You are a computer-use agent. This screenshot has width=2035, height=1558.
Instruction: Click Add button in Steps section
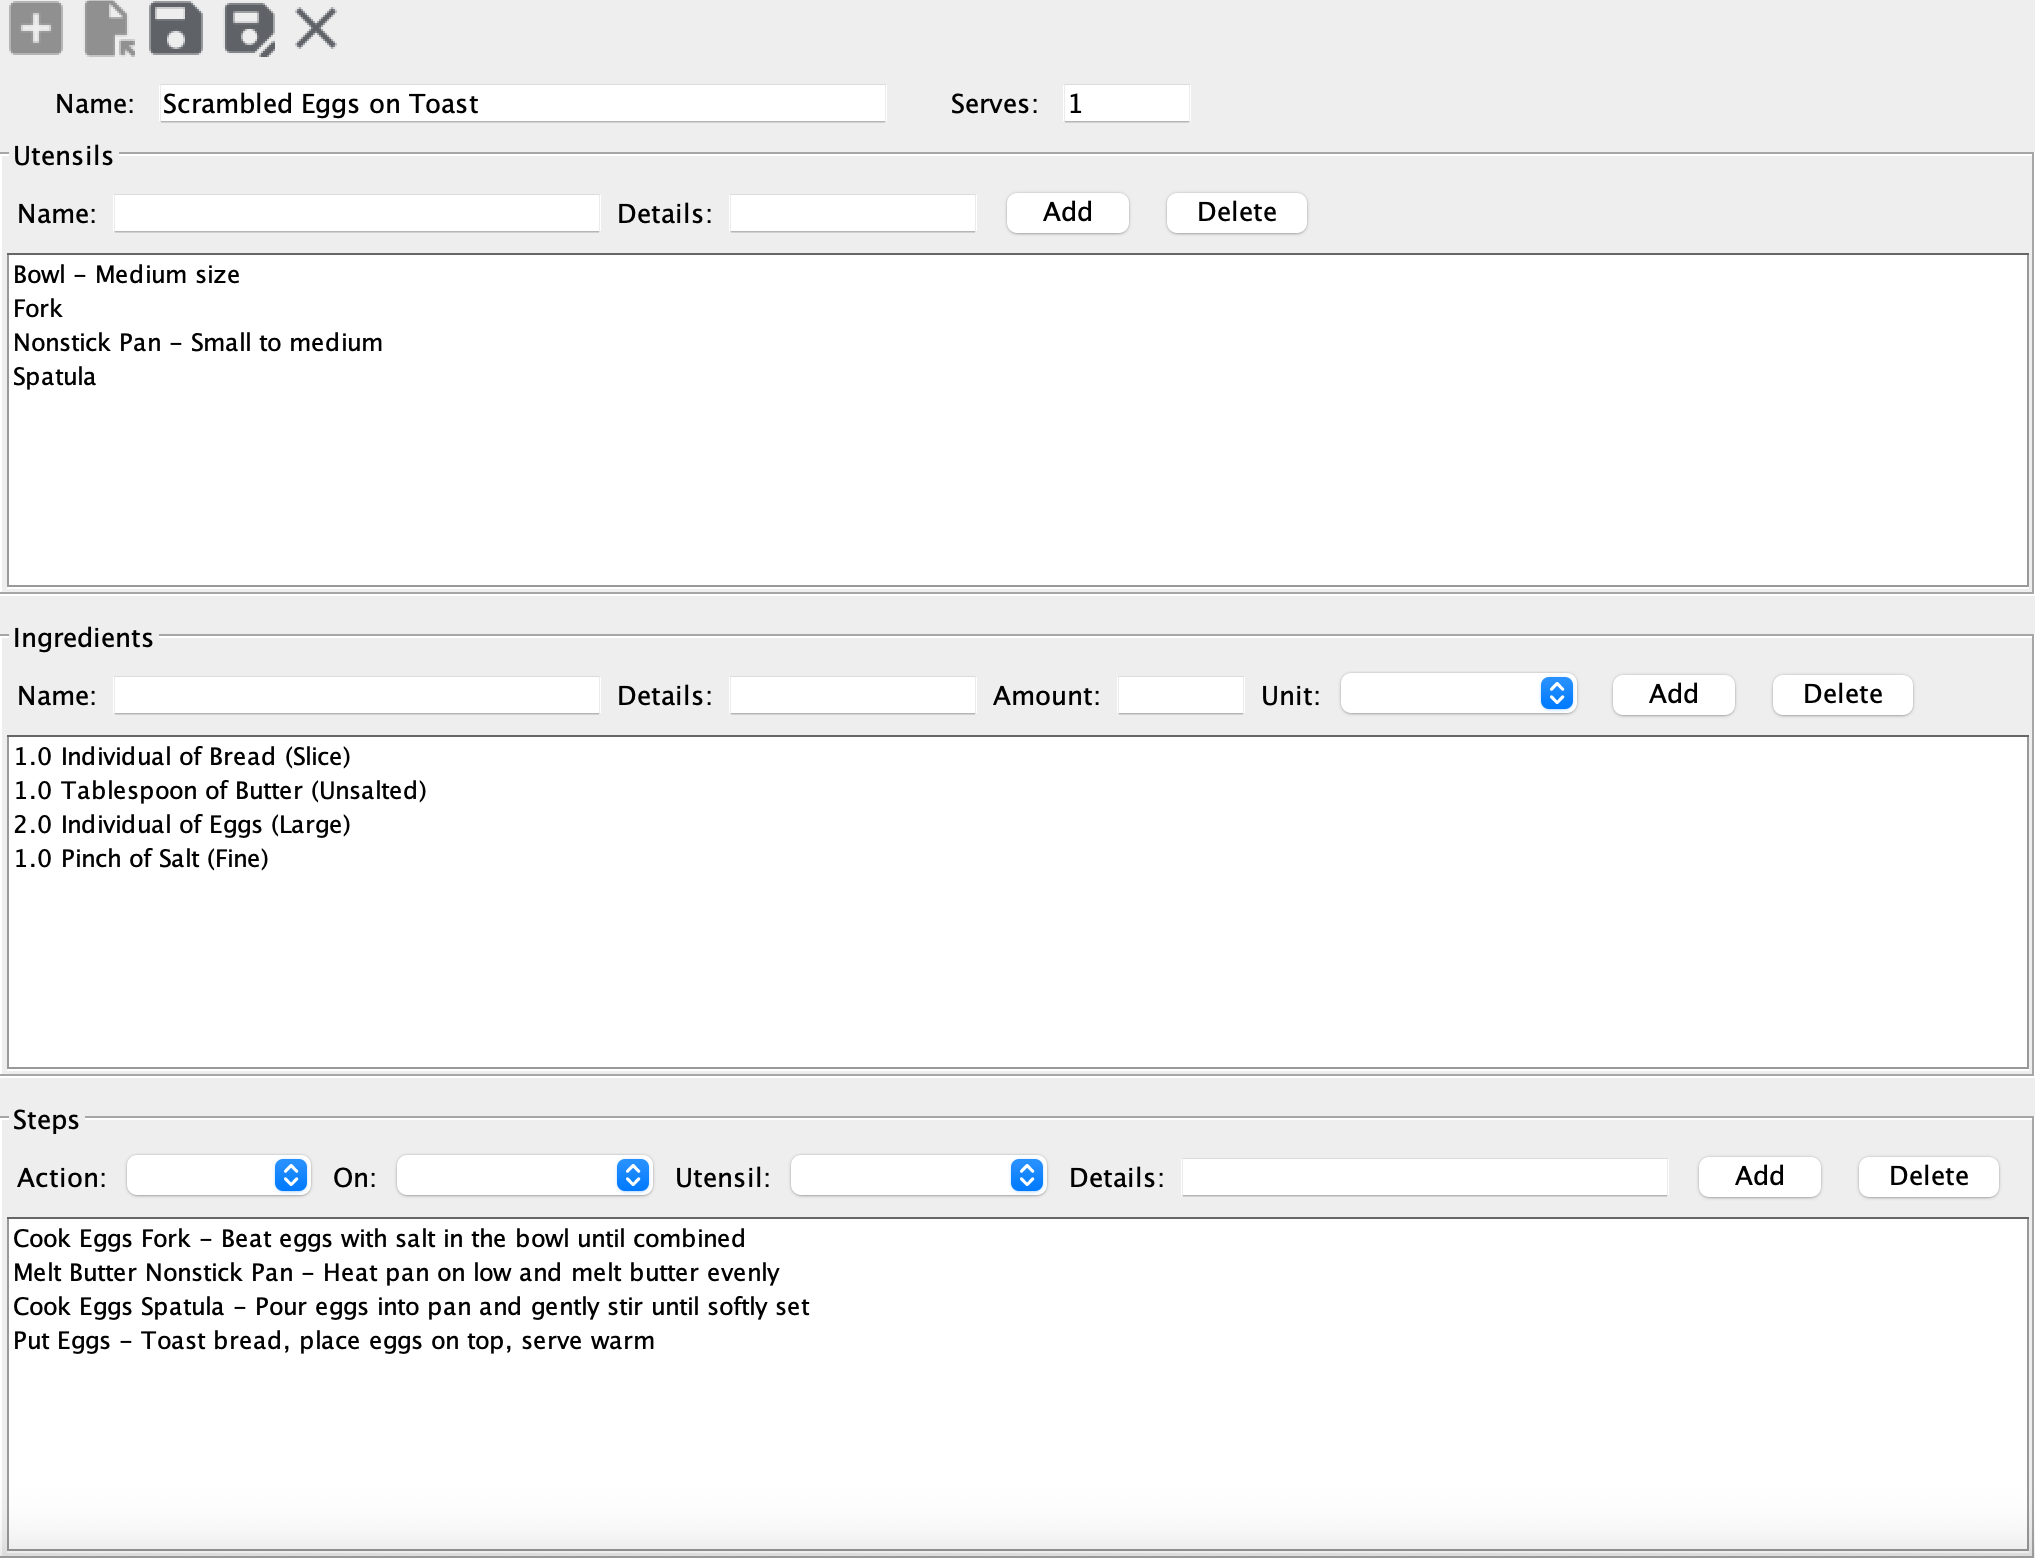click(1759, 1176)
